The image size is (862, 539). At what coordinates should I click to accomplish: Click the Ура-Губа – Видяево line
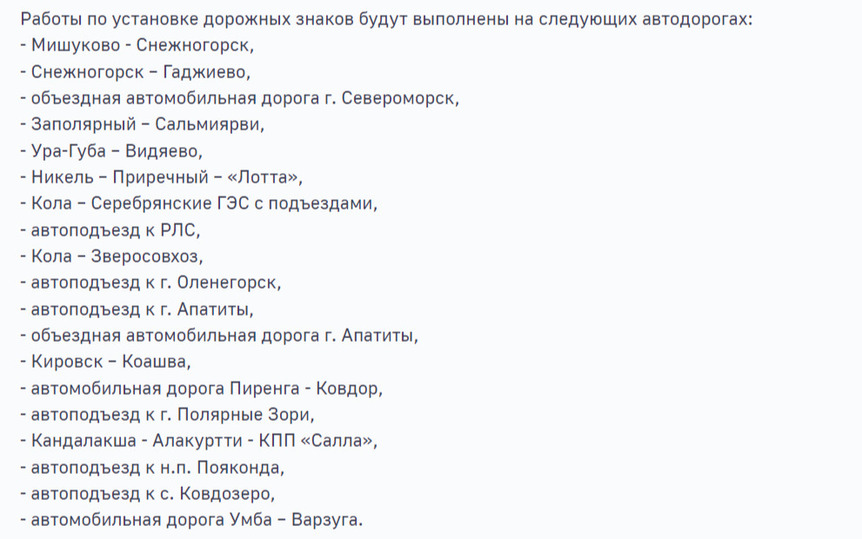112,151
